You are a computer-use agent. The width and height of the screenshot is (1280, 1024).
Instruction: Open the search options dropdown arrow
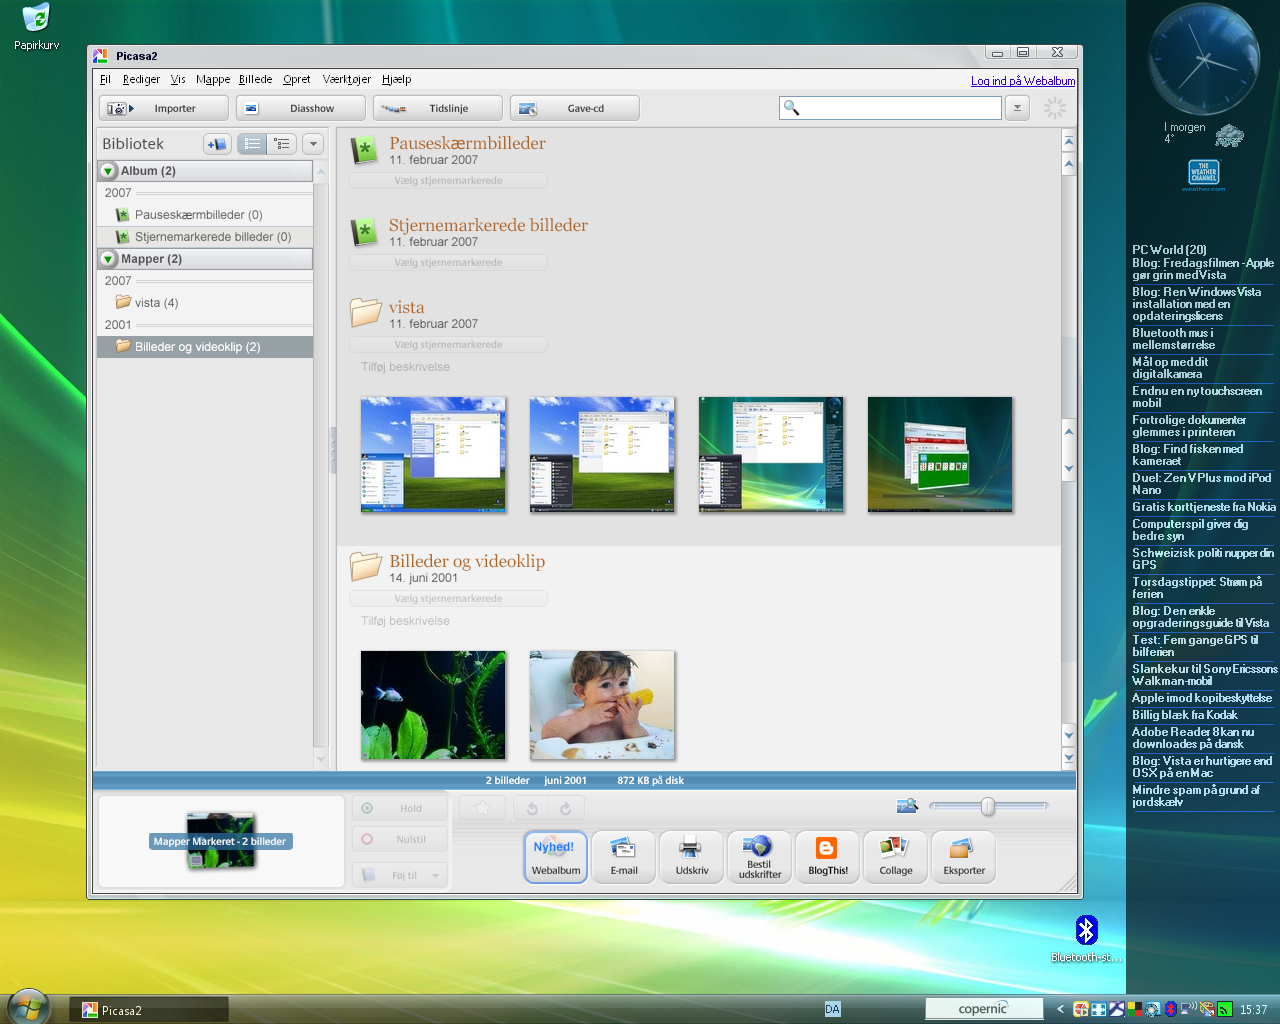1017,108
